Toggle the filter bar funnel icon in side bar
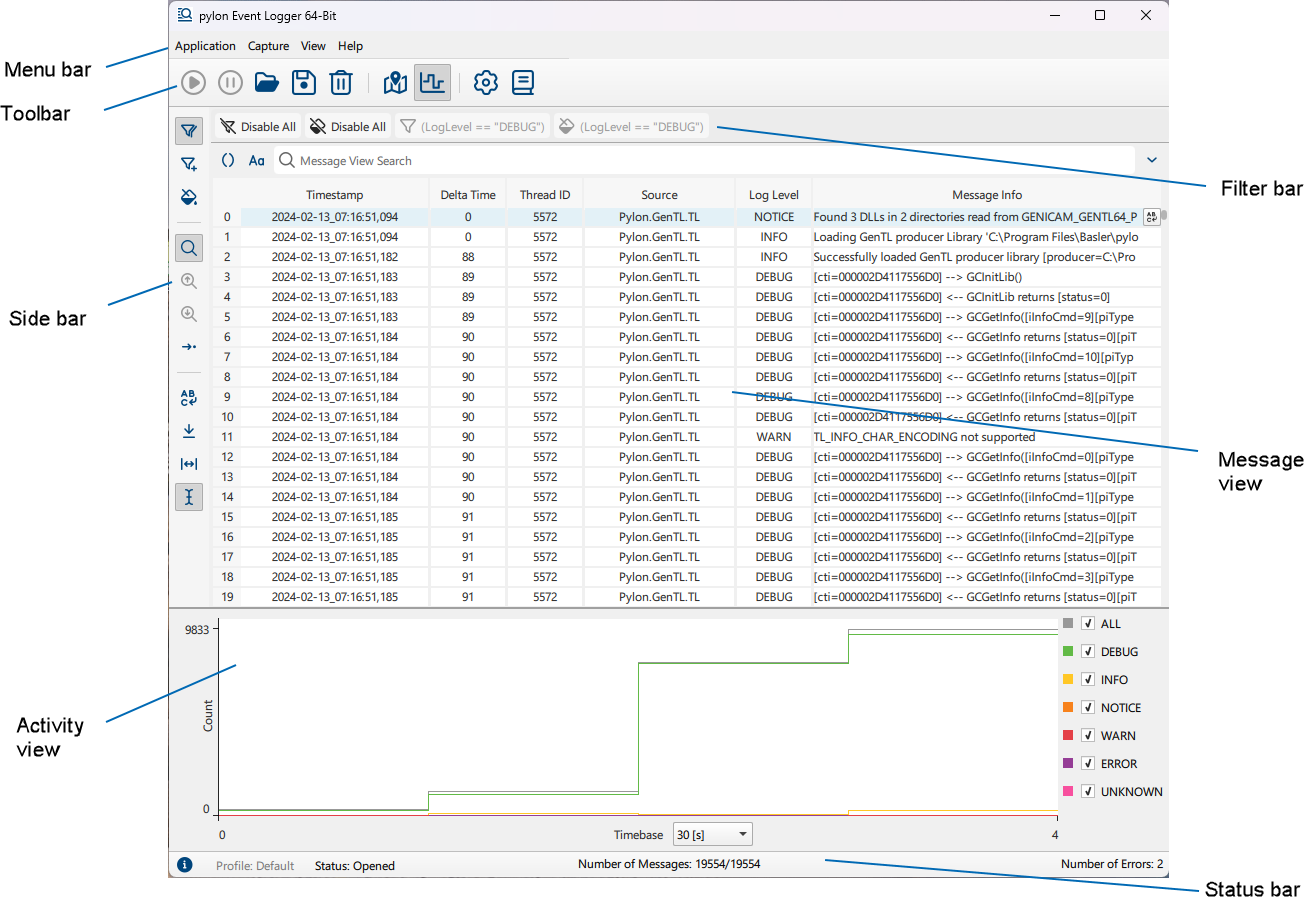1310x900 pixels. click(189, 130)
